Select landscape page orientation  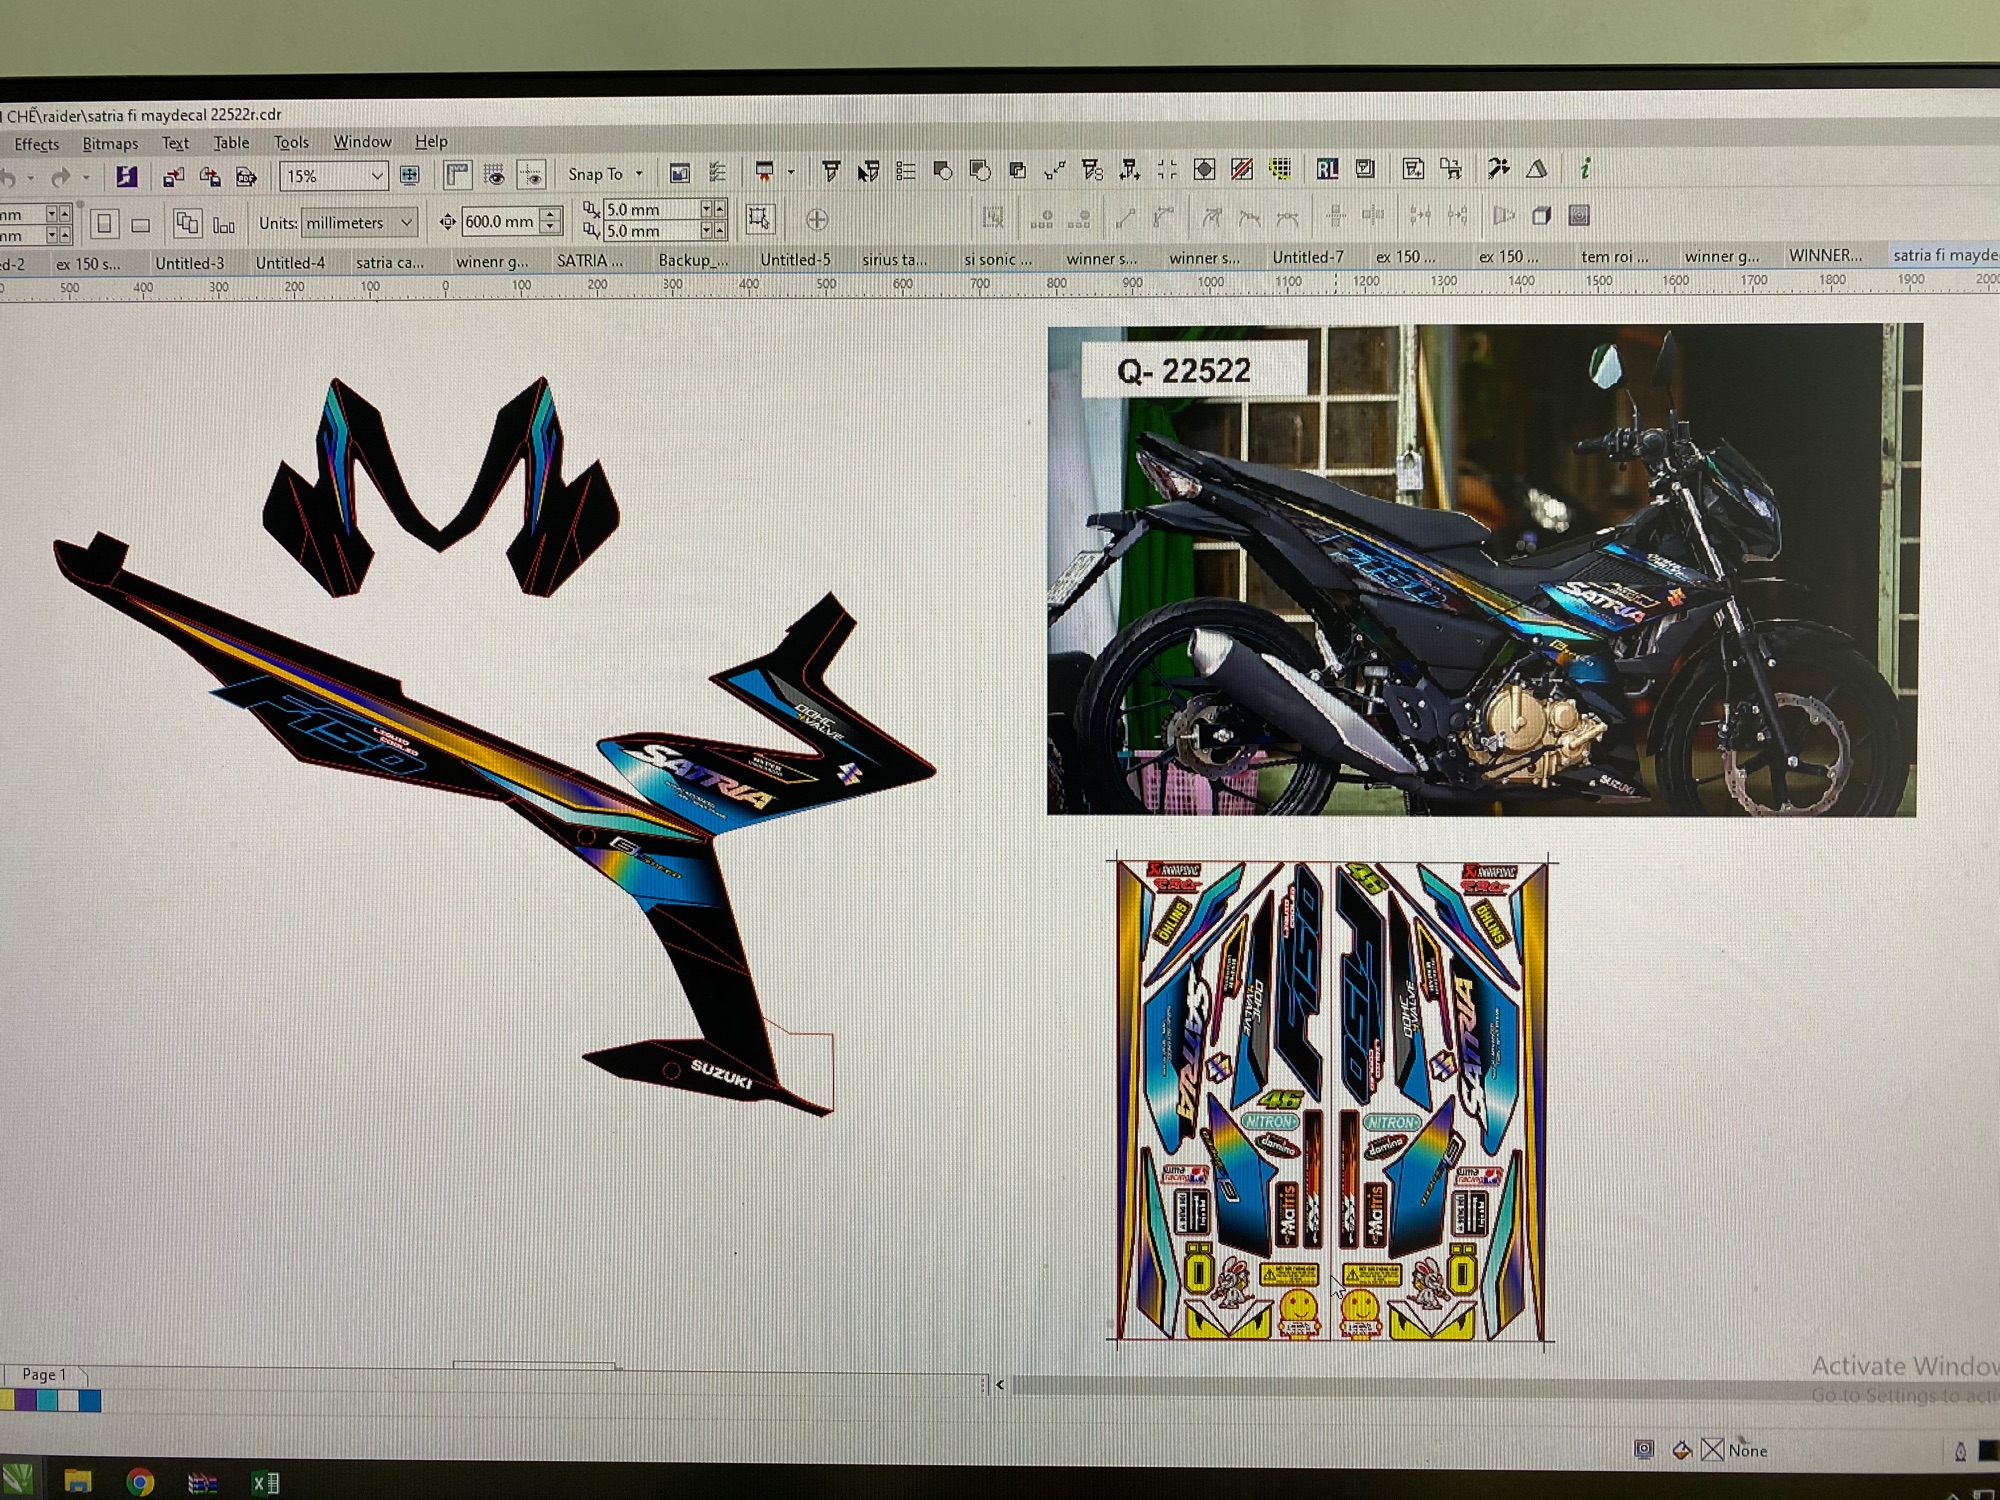(x=141, y=225)
